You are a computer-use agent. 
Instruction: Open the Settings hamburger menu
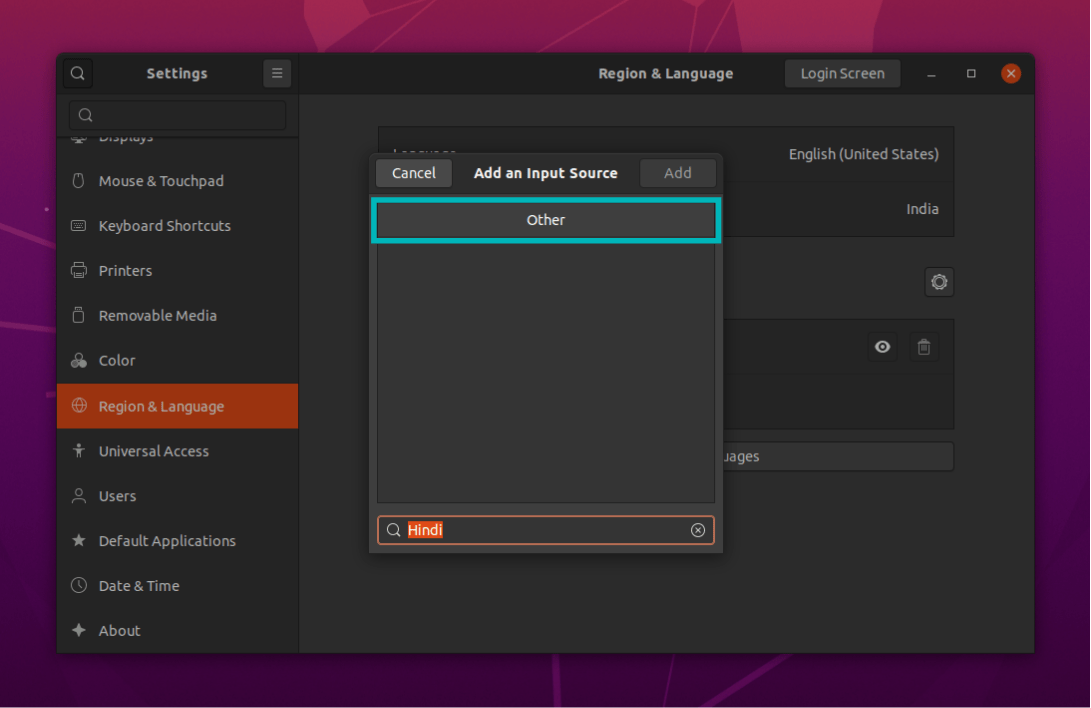277,73
